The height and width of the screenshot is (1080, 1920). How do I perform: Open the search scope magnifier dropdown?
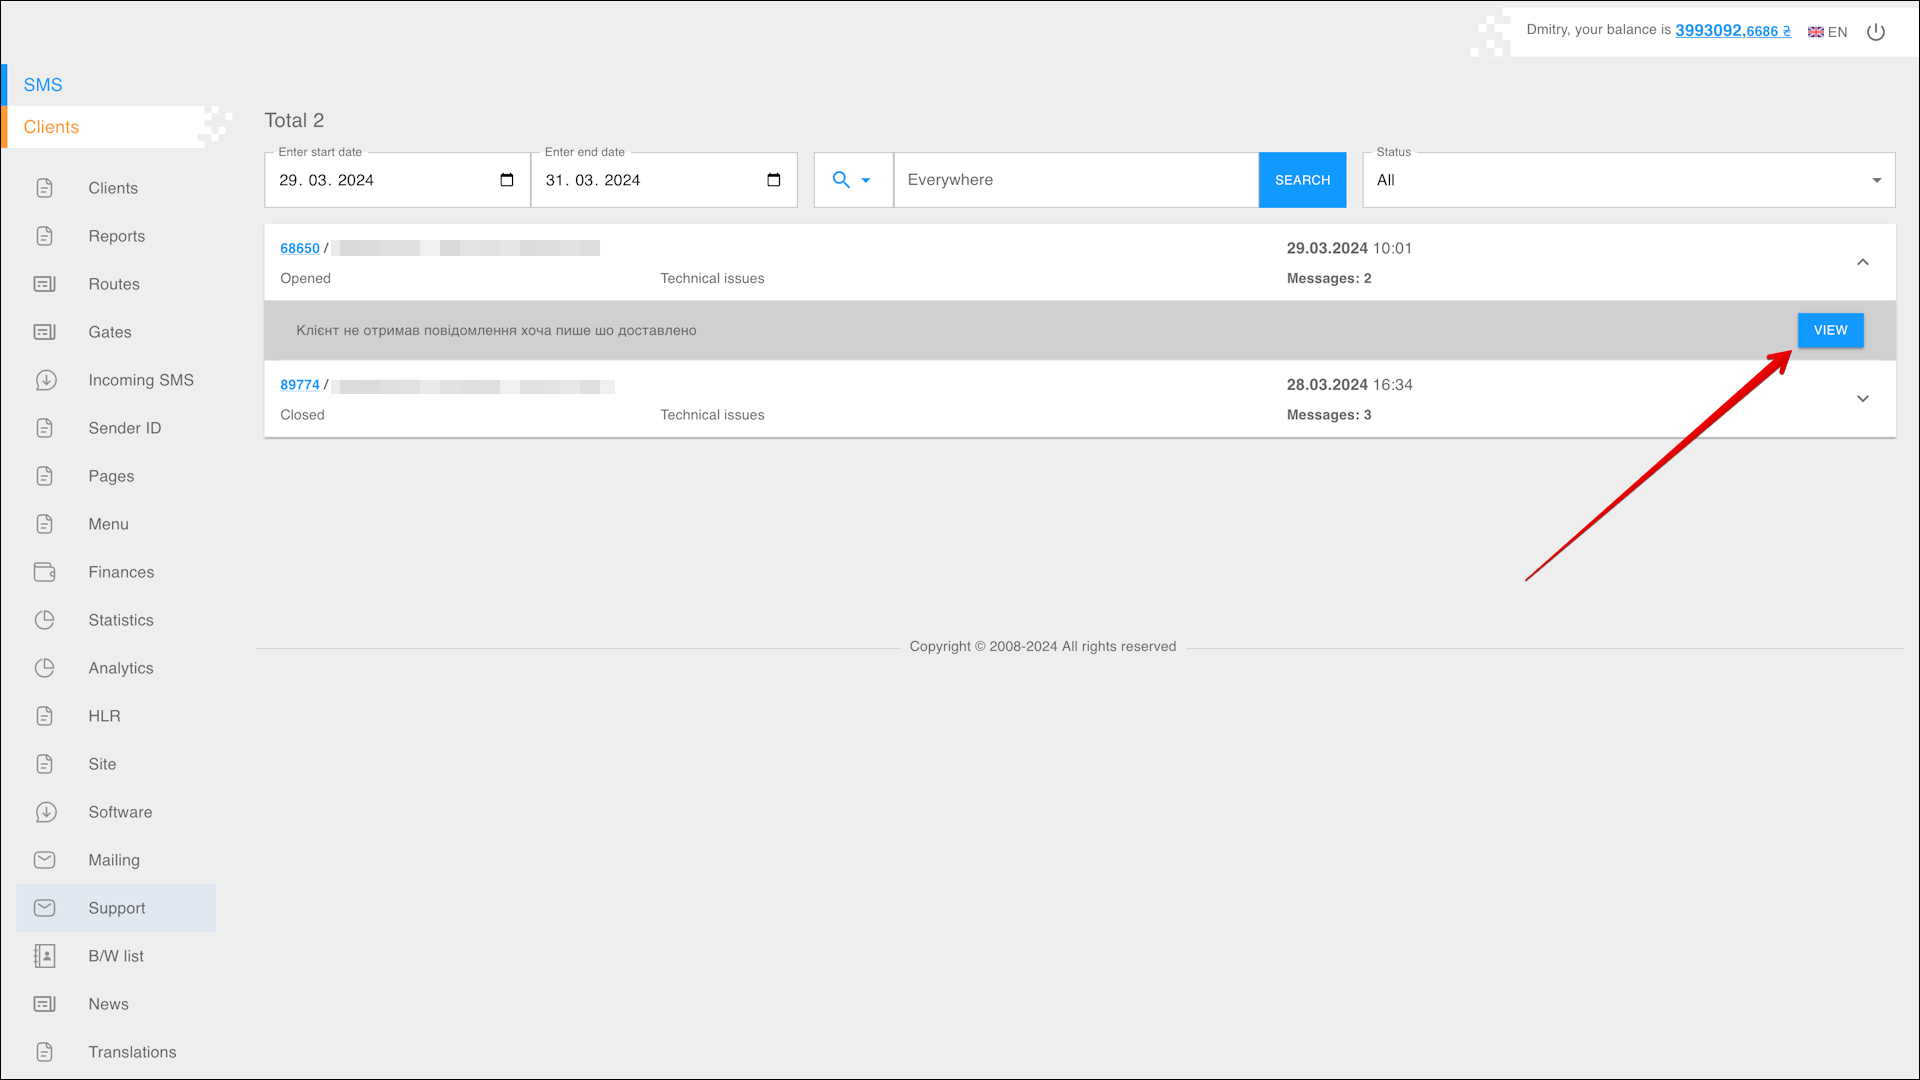coord(852,180)
